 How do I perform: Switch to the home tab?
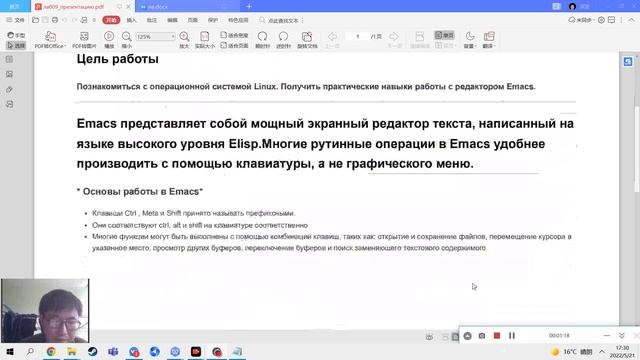coord(15,6)
